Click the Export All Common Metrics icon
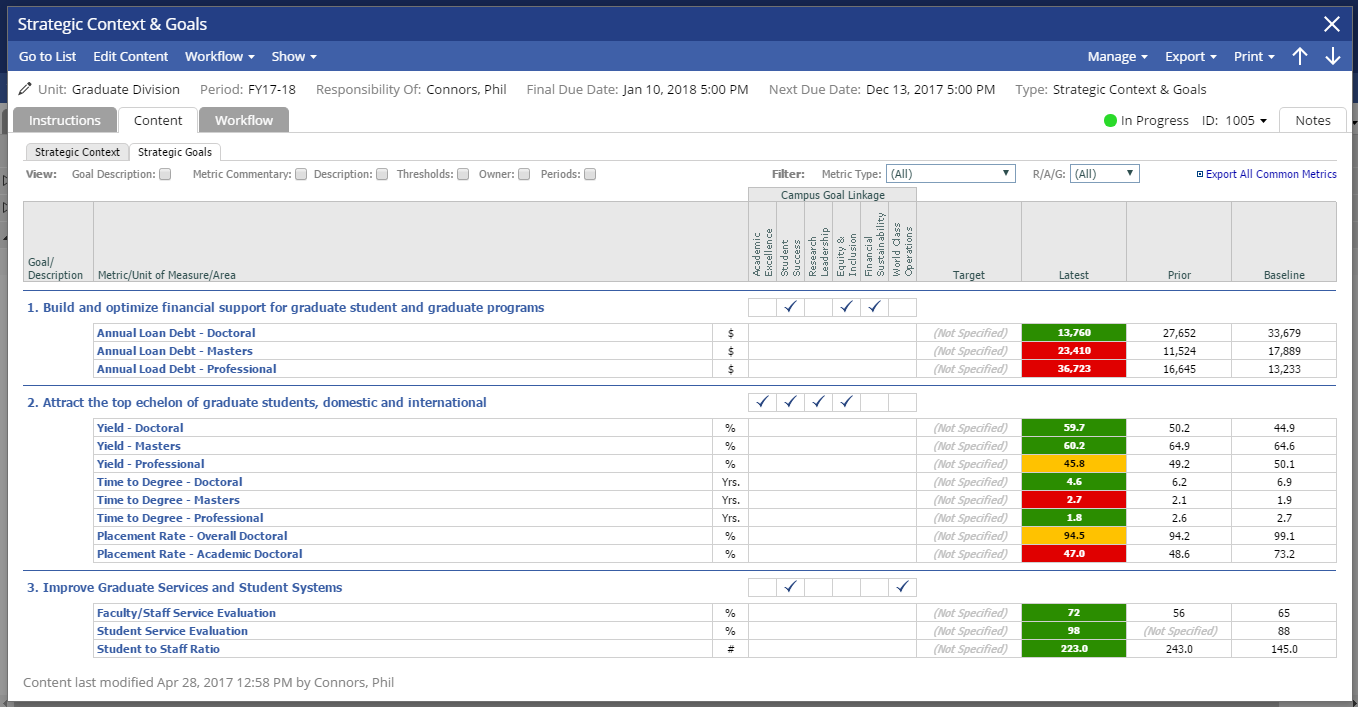The height and width of the screenshot is (707, 1358). coord(1200,174)
